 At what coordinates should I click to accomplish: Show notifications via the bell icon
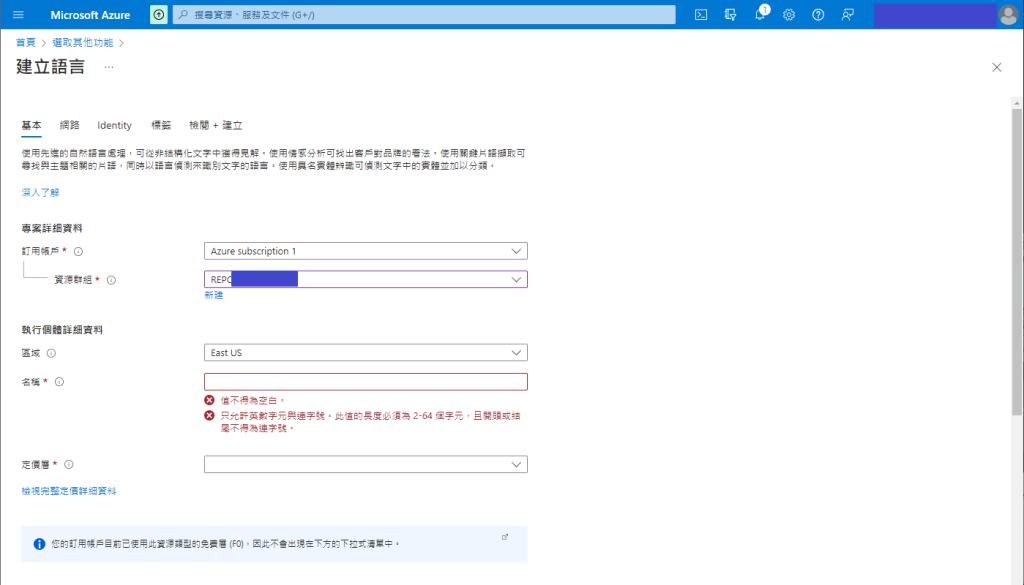point(760,15)
